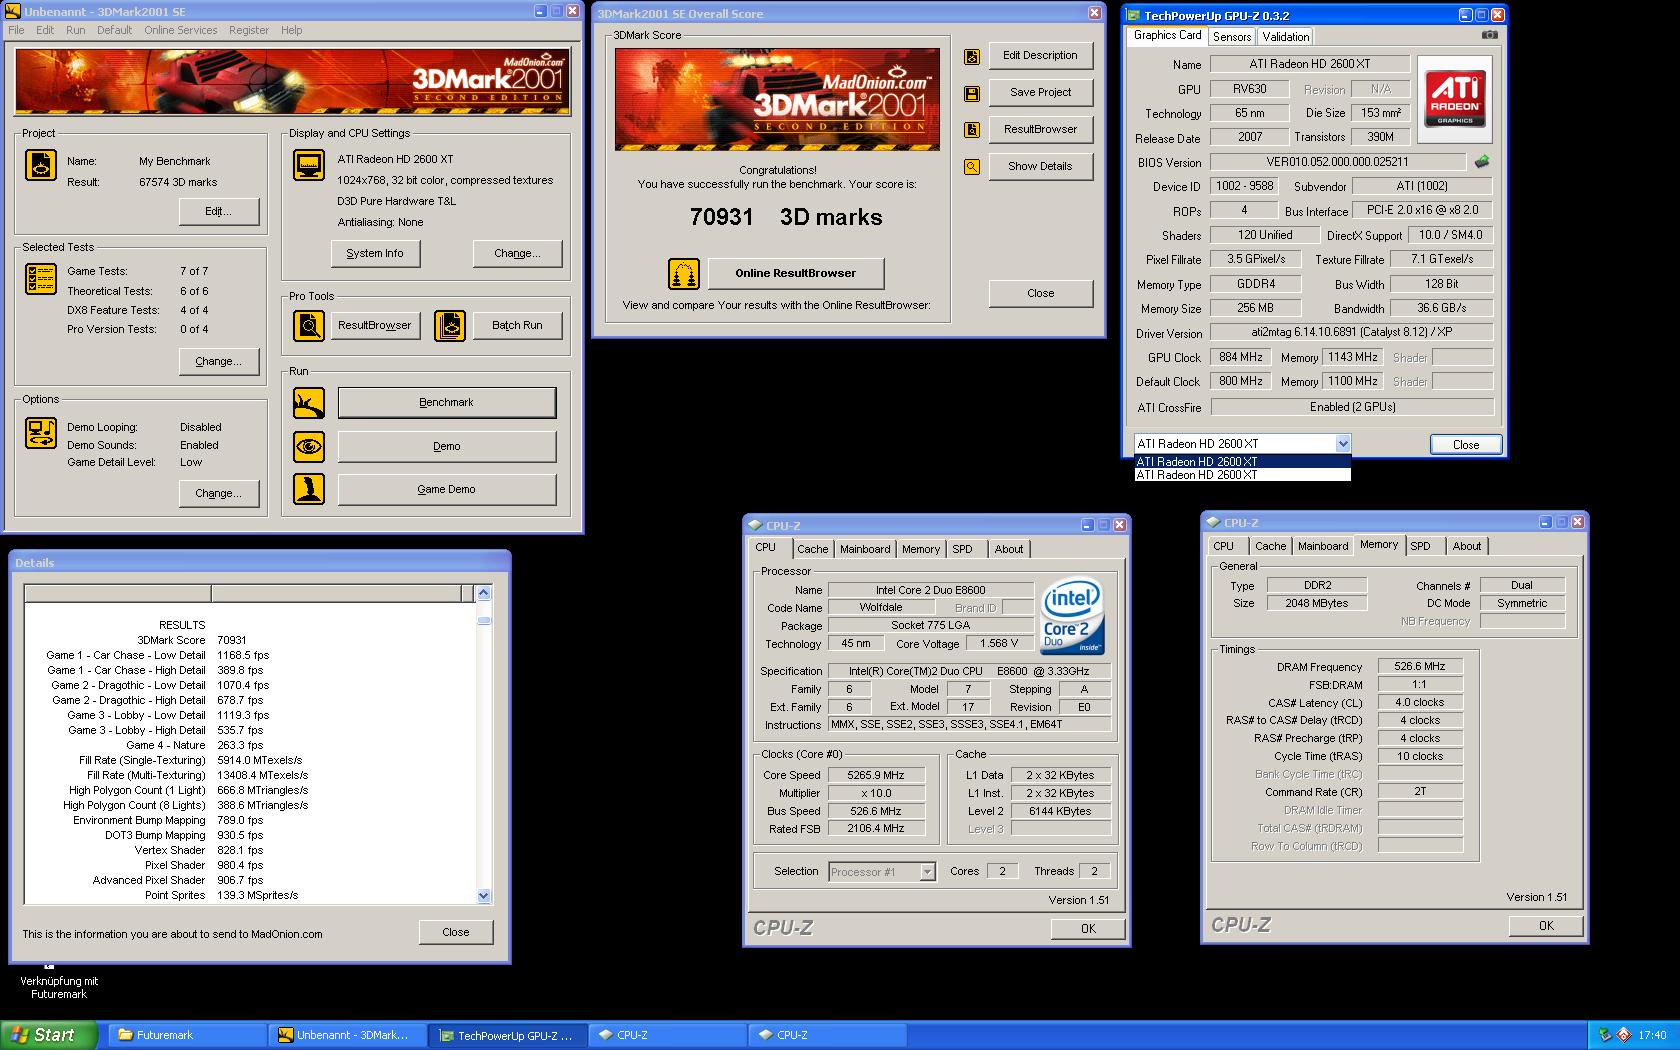The width and height of the screenshot is (1680, 1050).
Task: Click the Close button in GPU-Z
Action: point(1466,445)
